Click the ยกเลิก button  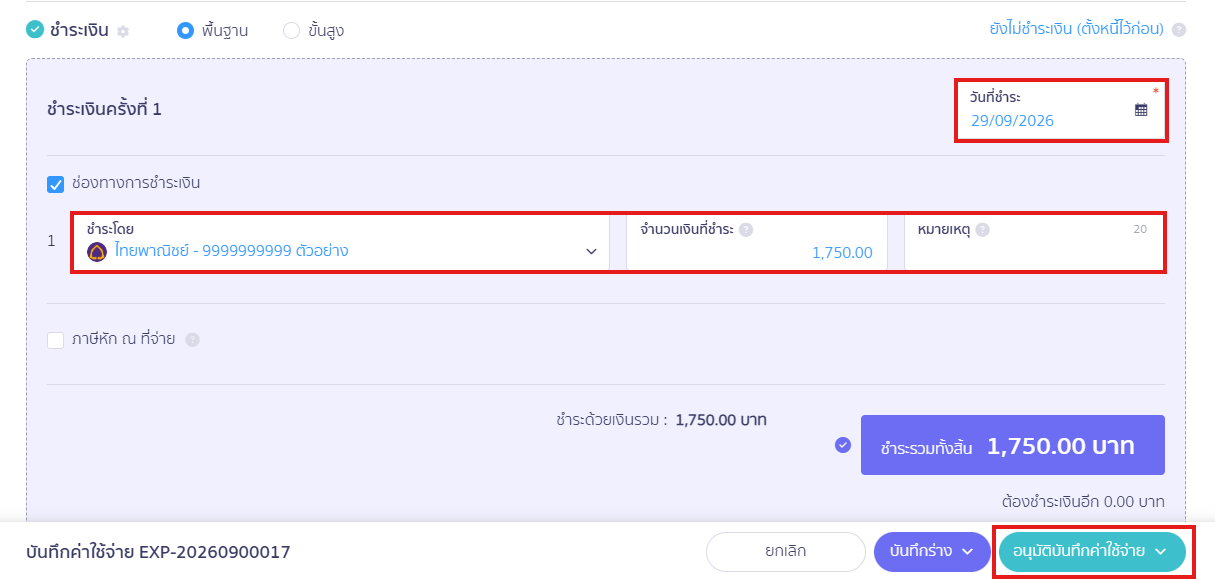click(x=786, y=551)
